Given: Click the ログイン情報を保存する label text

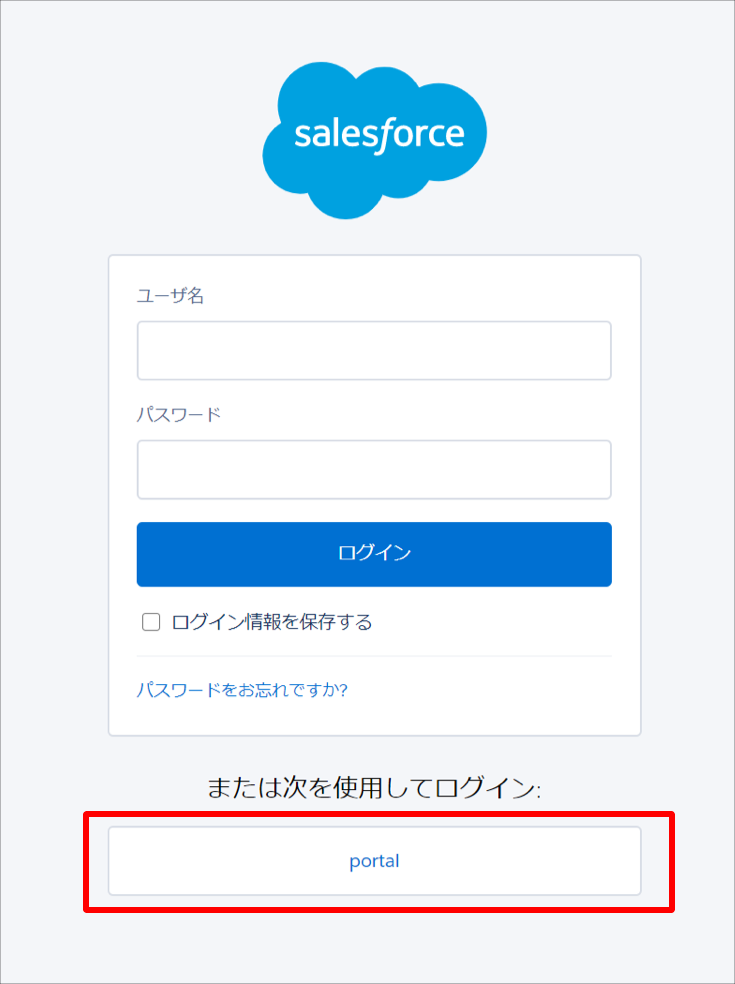Looking at the screenshot, I should click(x=272, y=623).
